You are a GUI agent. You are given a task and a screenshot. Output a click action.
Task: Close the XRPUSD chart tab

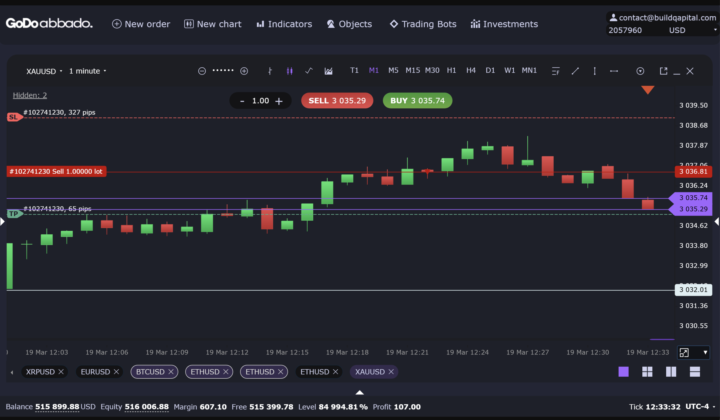click(x=61, y=372)
